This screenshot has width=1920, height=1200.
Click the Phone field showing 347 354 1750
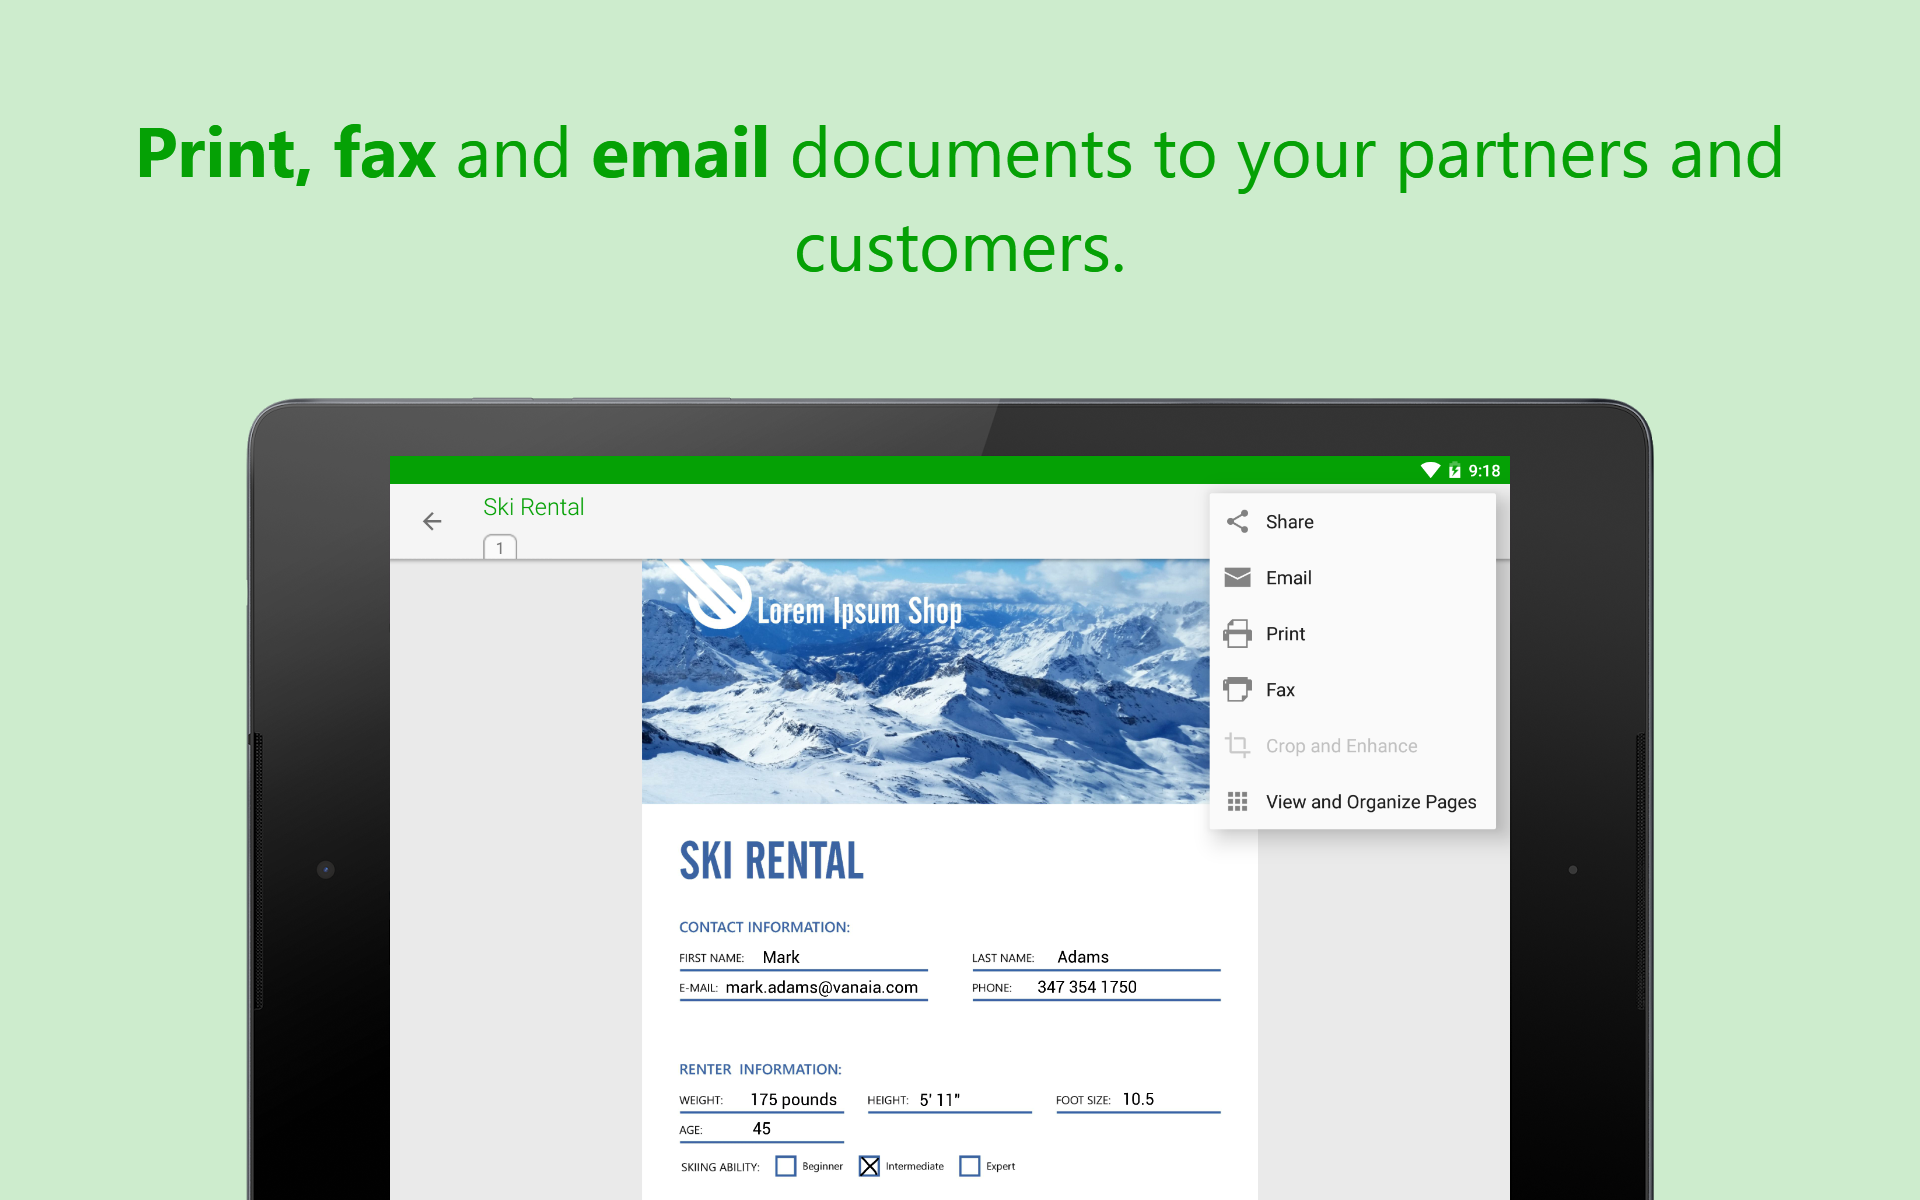coord(1096,987)
